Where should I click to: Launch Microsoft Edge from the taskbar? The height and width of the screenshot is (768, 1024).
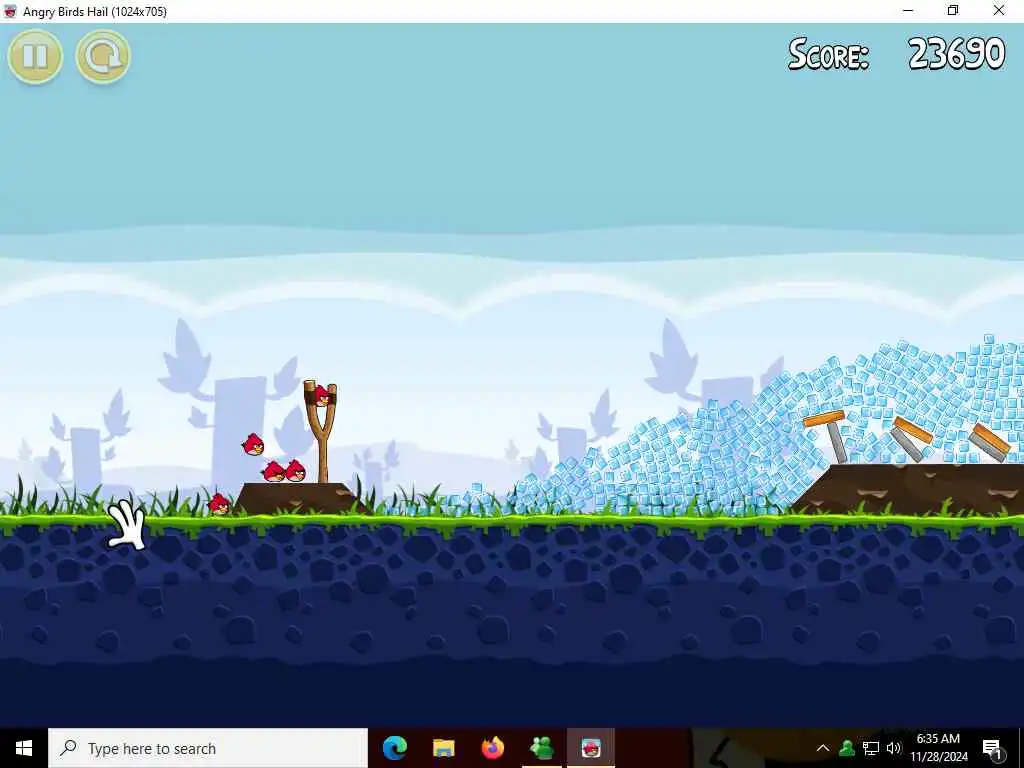(x=394, y=748)
